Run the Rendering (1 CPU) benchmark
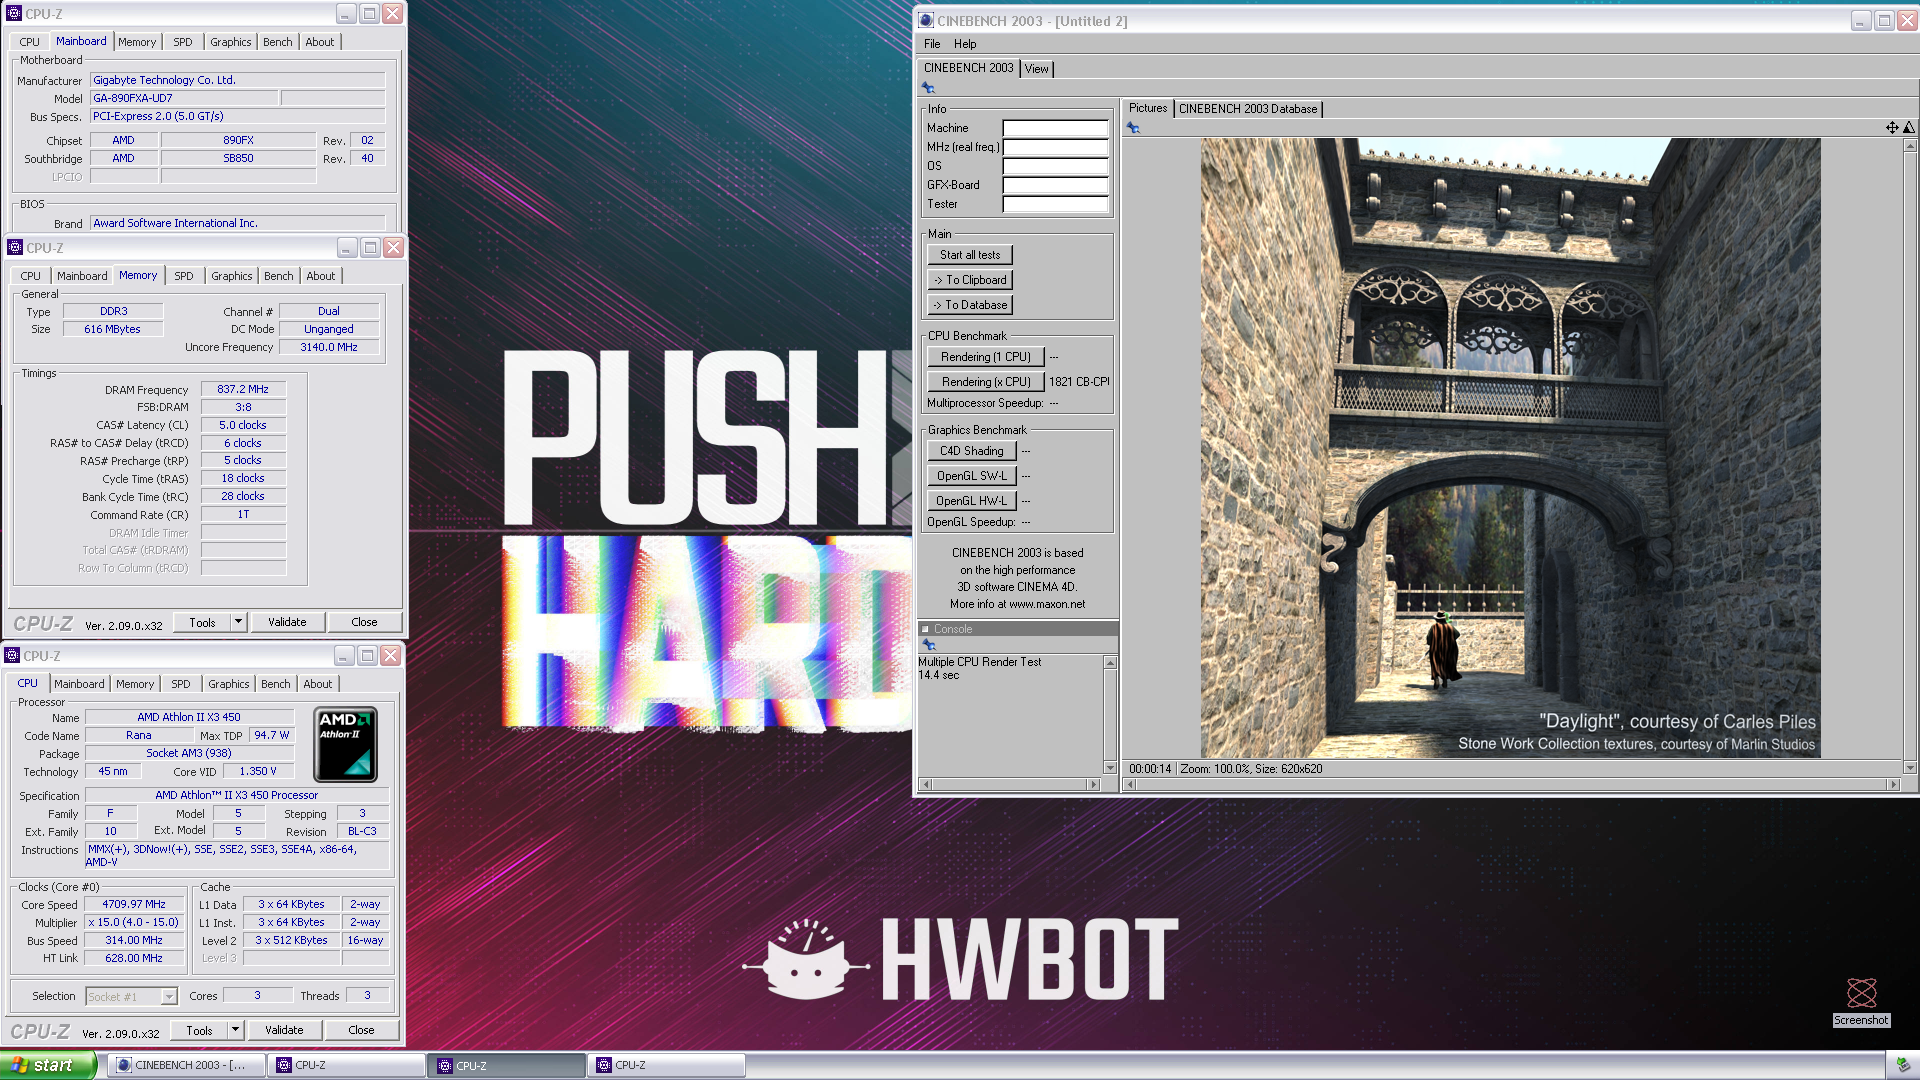The width and height of the screenshot is (1920, 1080). pos(986,357)
